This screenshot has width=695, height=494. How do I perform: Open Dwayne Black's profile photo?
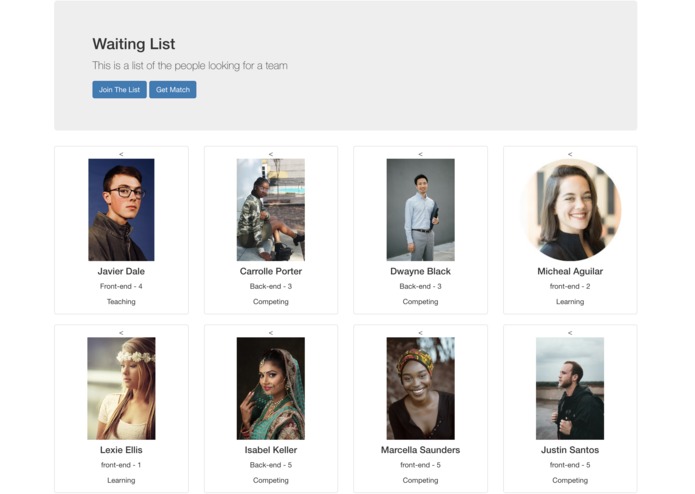click(x=420, y=210)
